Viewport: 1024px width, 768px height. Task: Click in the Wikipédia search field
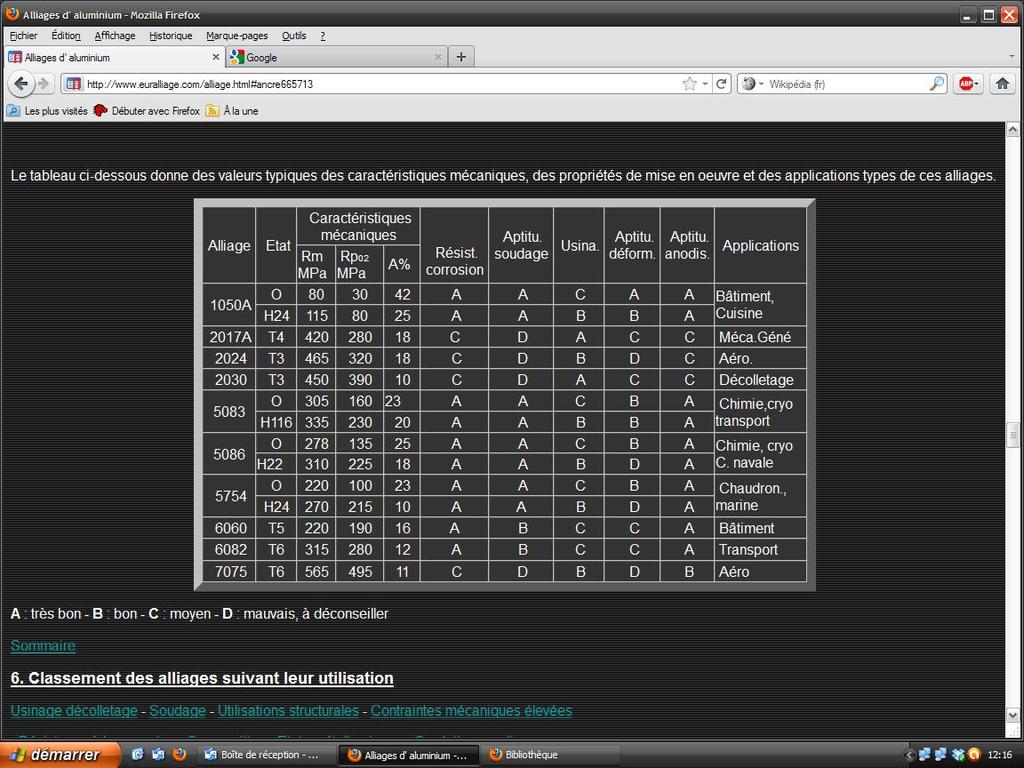coord(845,84)
